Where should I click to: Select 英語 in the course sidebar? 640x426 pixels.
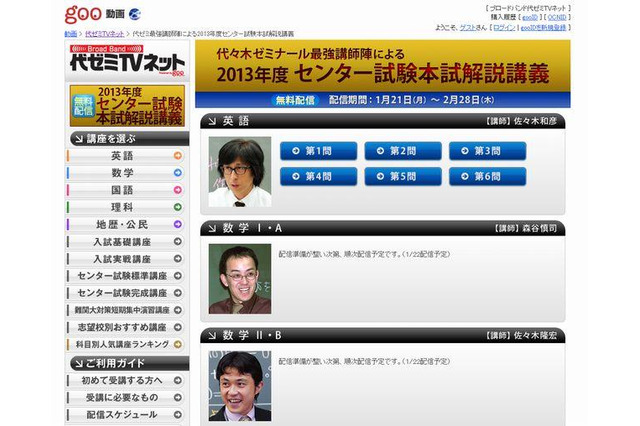125,155
